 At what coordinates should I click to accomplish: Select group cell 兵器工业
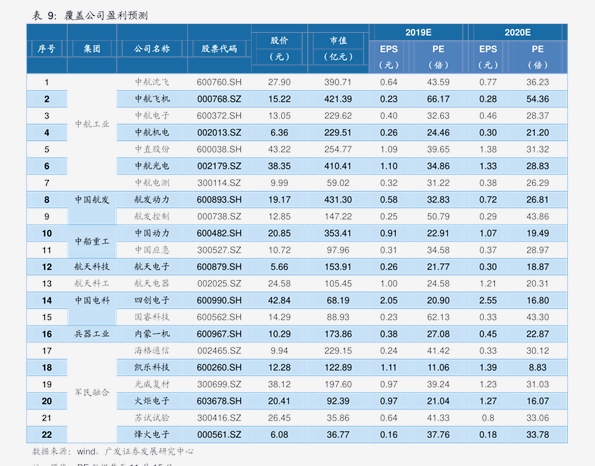click(92, 334)
